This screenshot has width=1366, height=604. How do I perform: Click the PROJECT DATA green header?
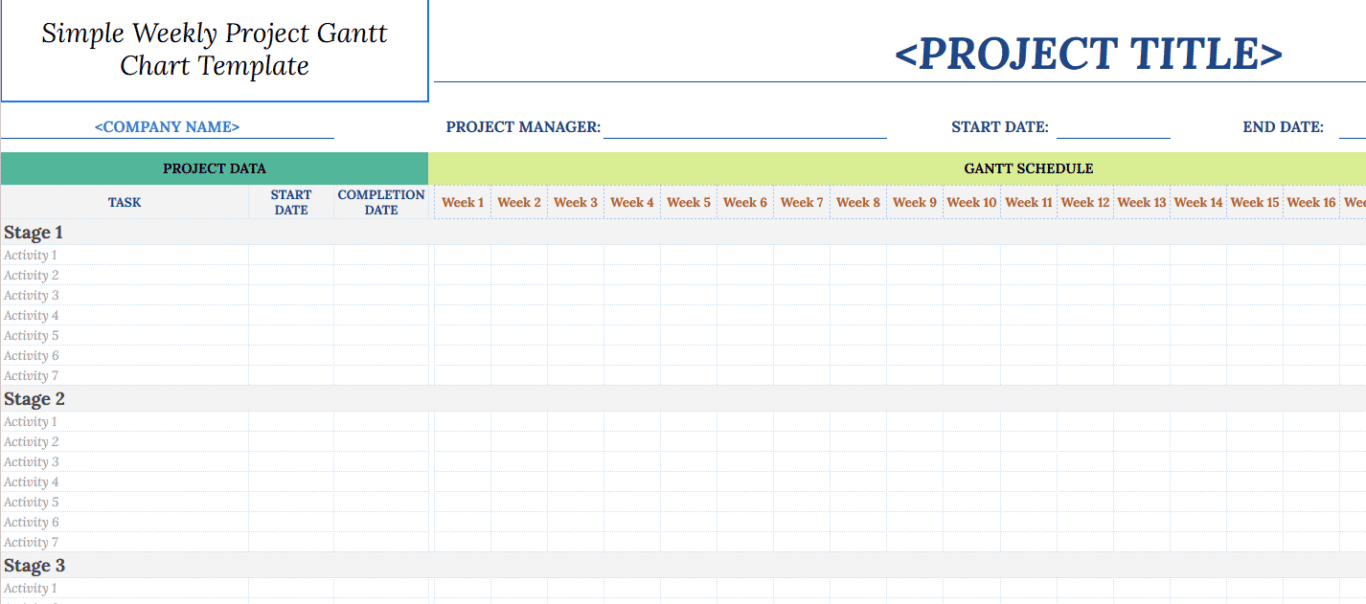pyautogui.click(x=214, y=168)
